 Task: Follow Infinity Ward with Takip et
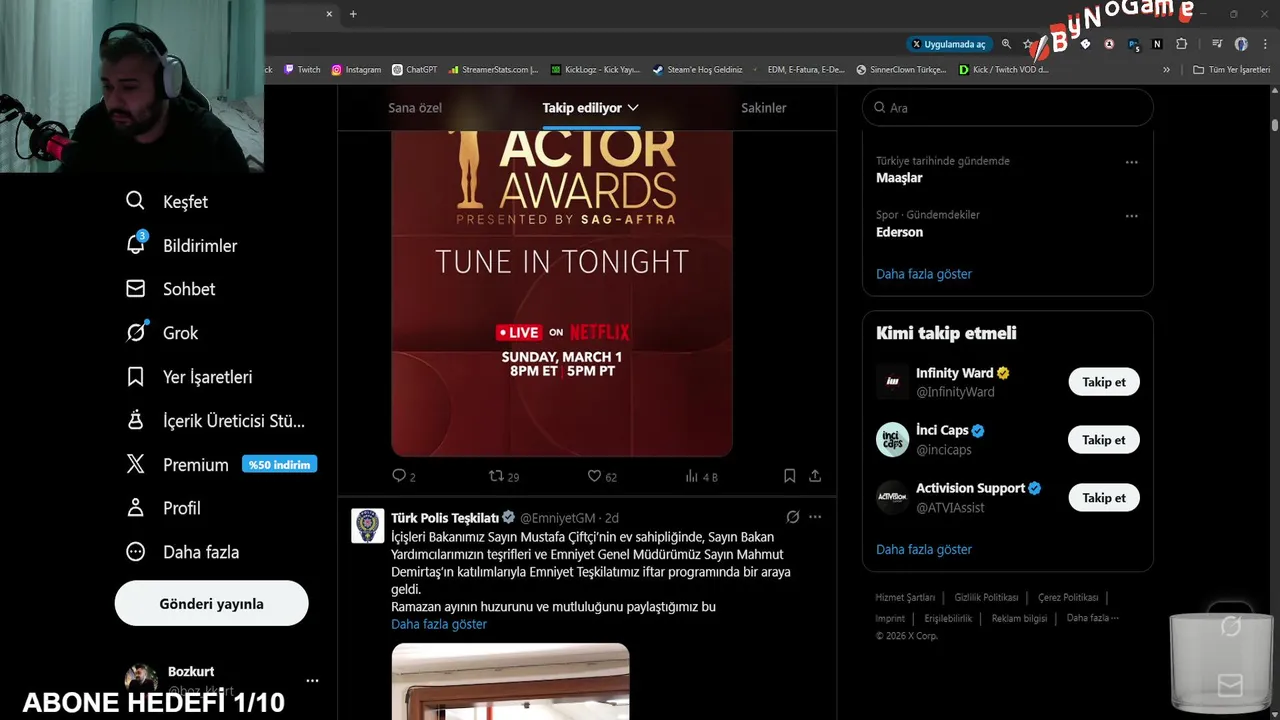[1104, 382]
